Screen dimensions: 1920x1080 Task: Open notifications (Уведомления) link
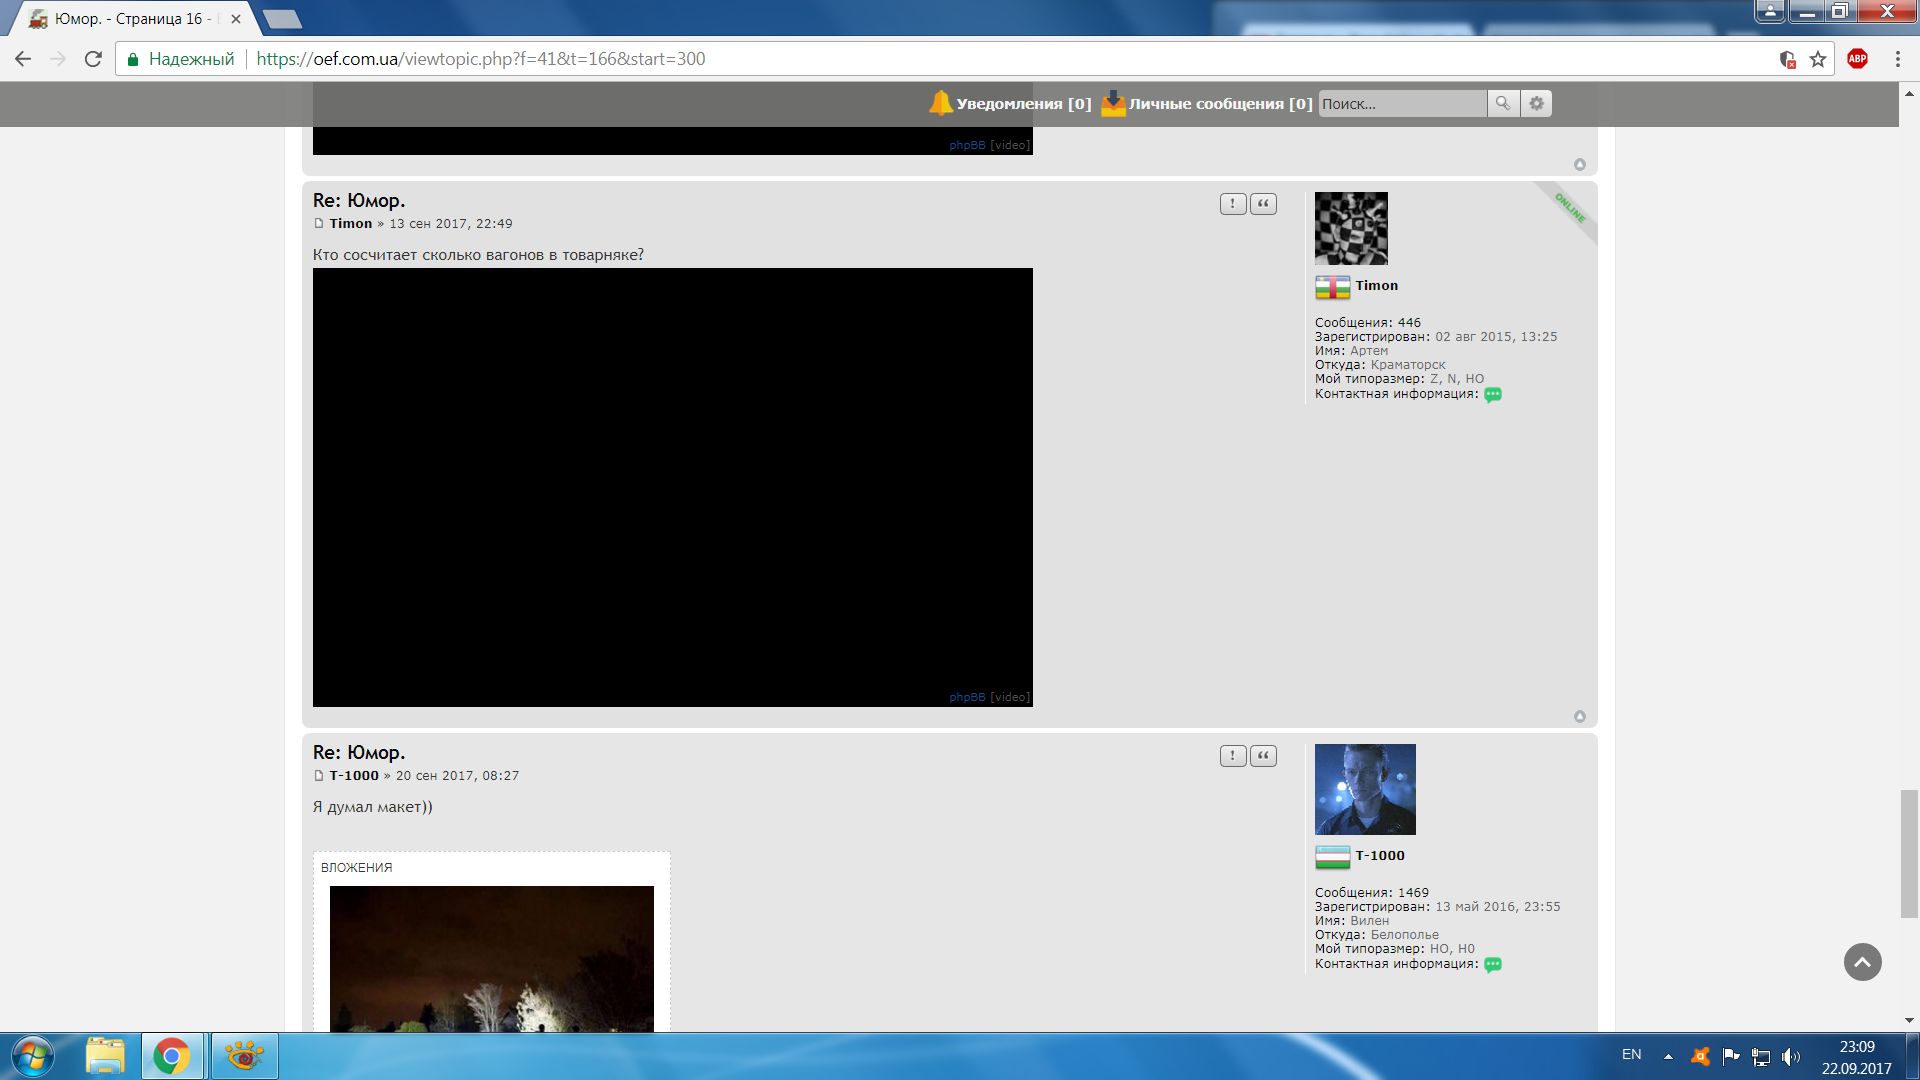tap(1022, 104)
